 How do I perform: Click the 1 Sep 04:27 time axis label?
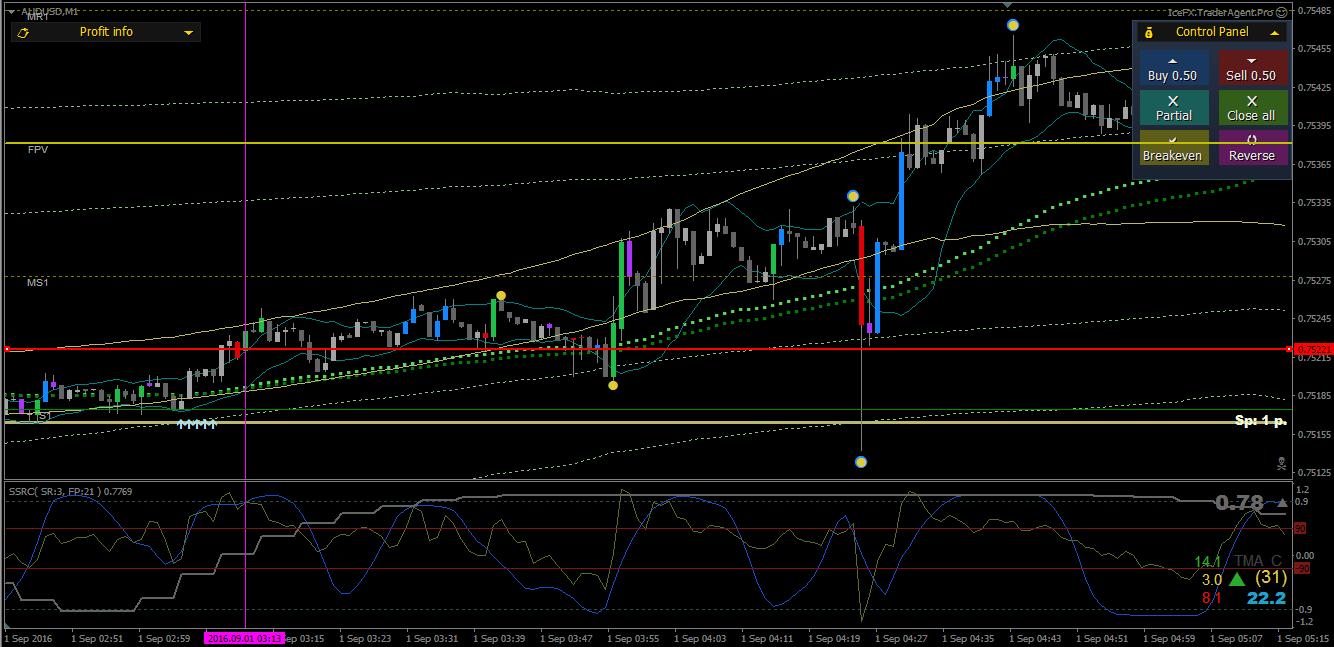901,637
